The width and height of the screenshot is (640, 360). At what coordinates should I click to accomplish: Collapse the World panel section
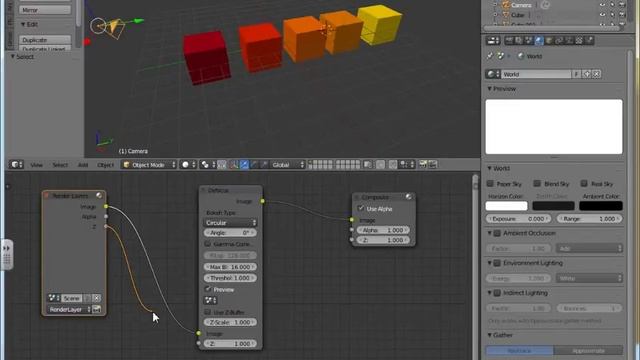pyautogui.click(x=489, y=168)
